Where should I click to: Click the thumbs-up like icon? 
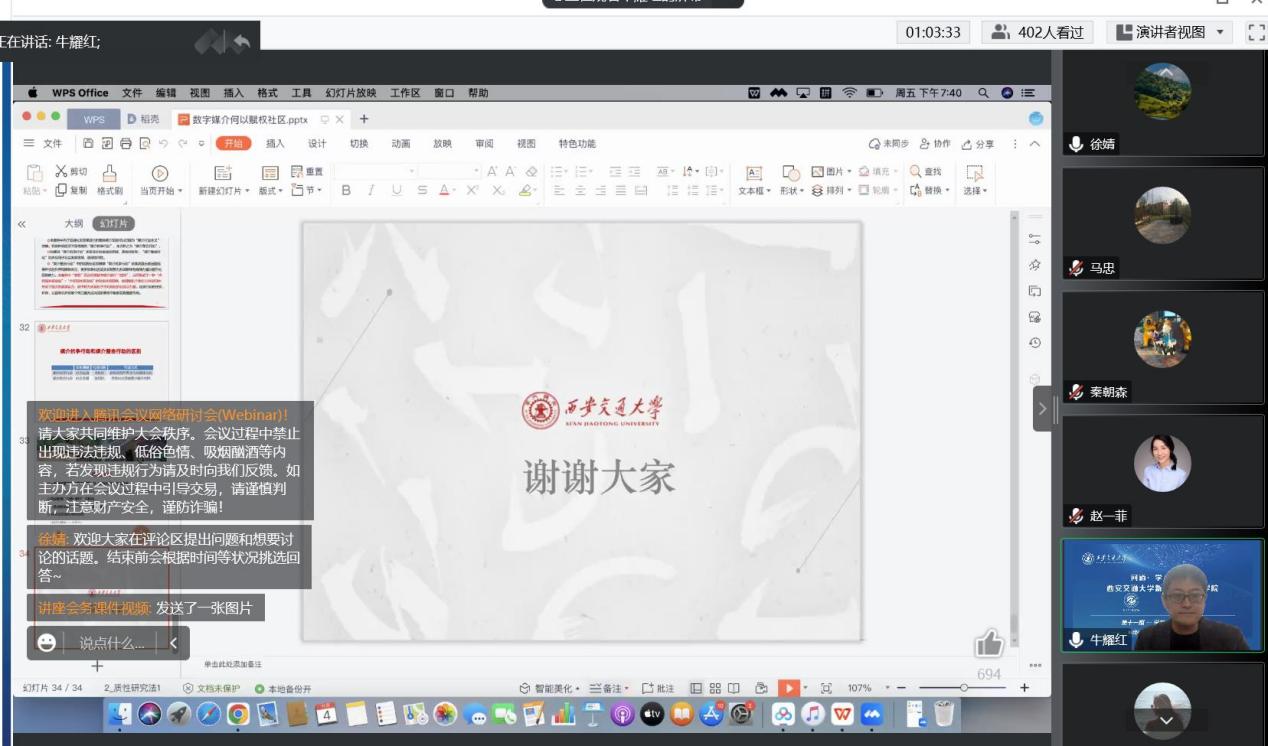(989, 643)
